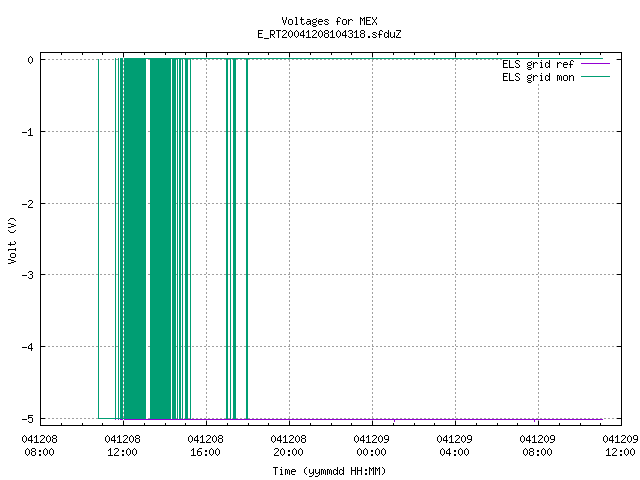
Task: Click the purple ELS grid ref legend line
Action: pyautogui.click(x=596, y=64)
